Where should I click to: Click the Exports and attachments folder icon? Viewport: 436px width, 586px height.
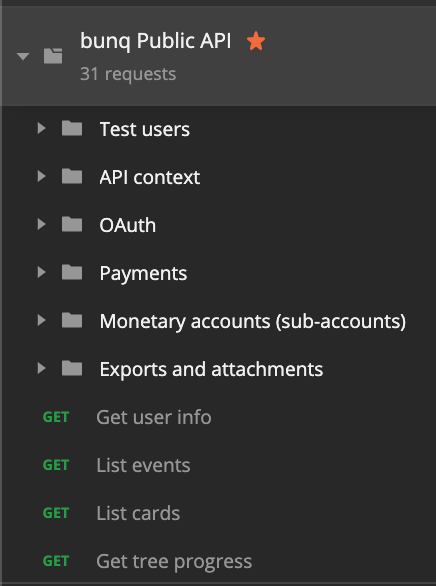[x=72, y=368]
